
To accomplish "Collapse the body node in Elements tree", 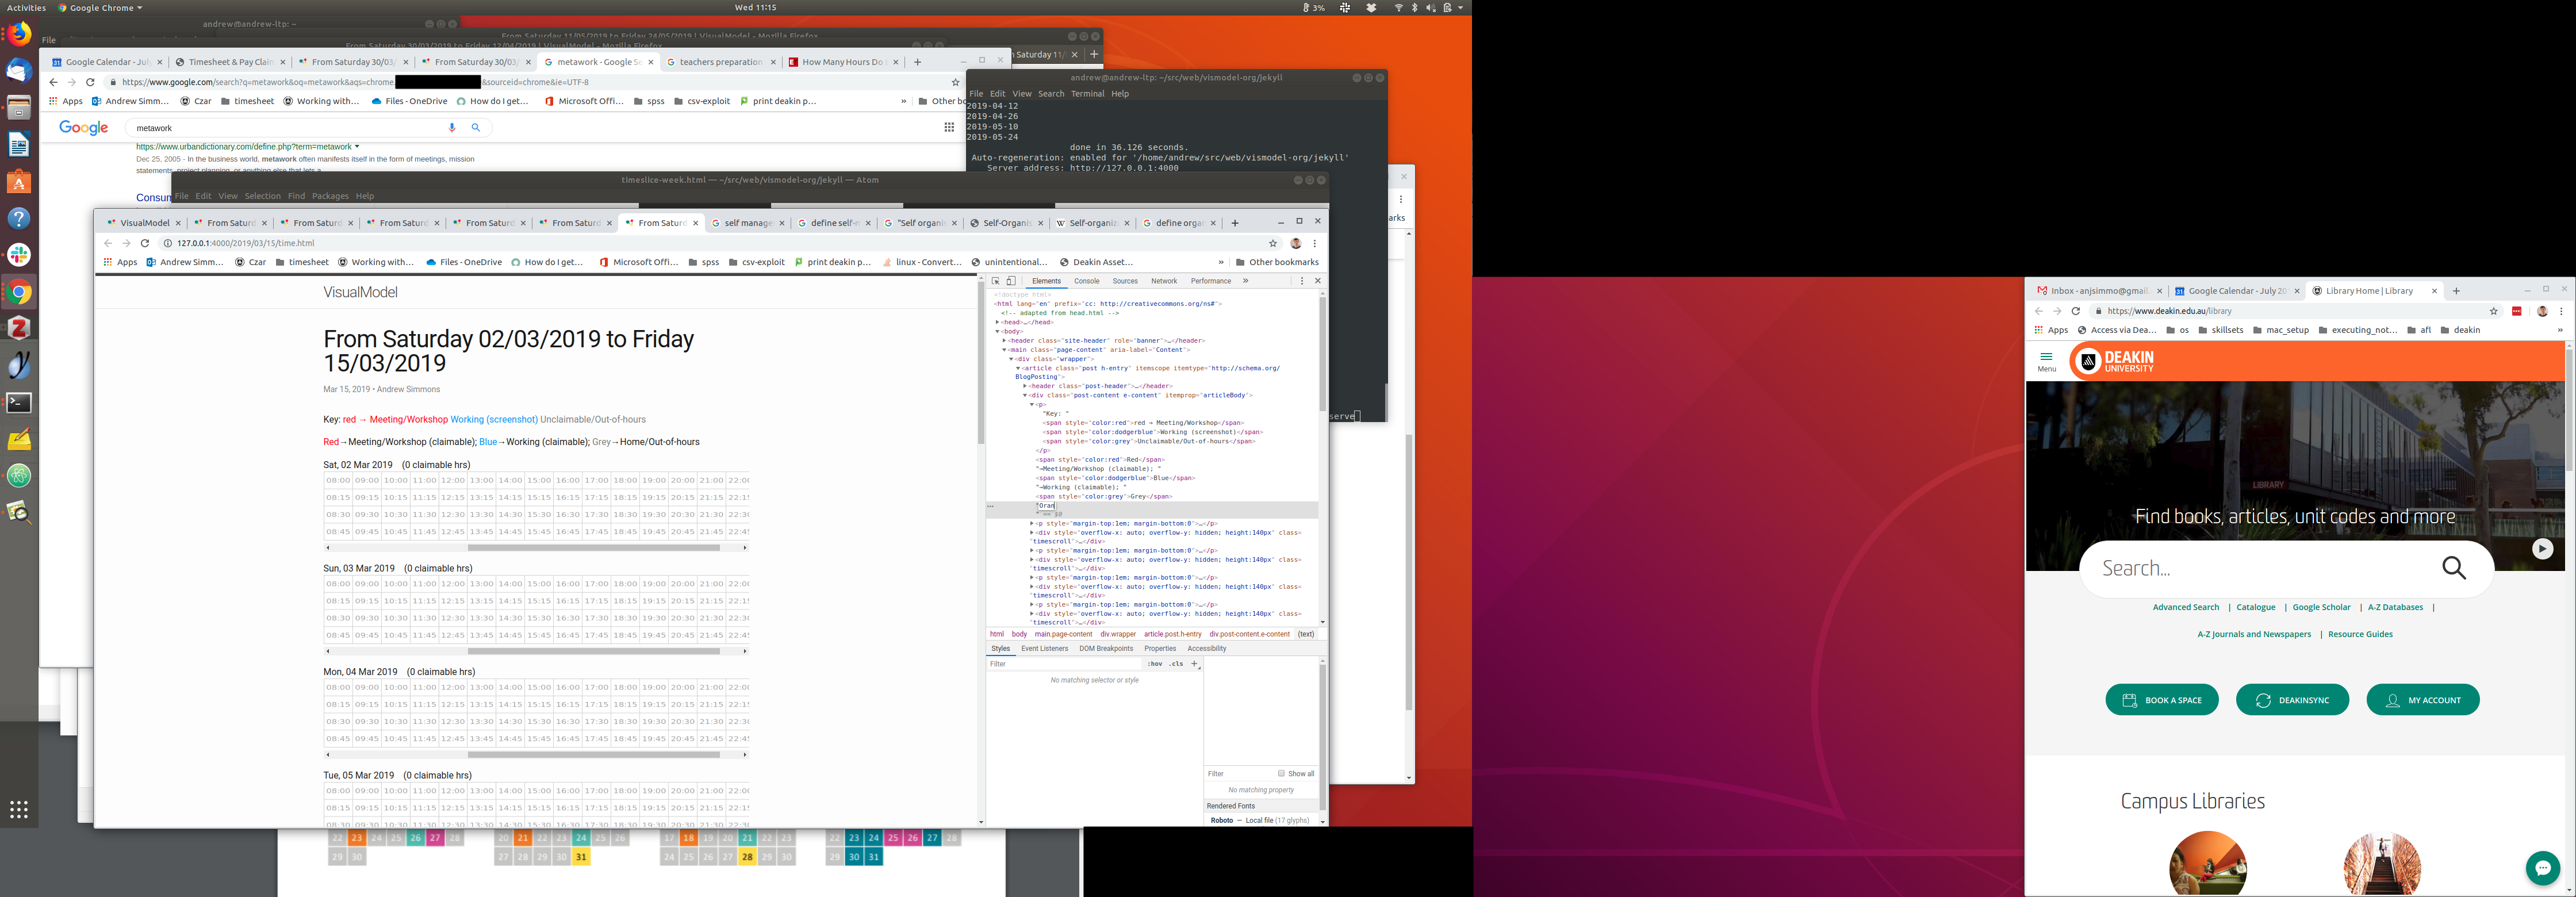I will point(997,331).
